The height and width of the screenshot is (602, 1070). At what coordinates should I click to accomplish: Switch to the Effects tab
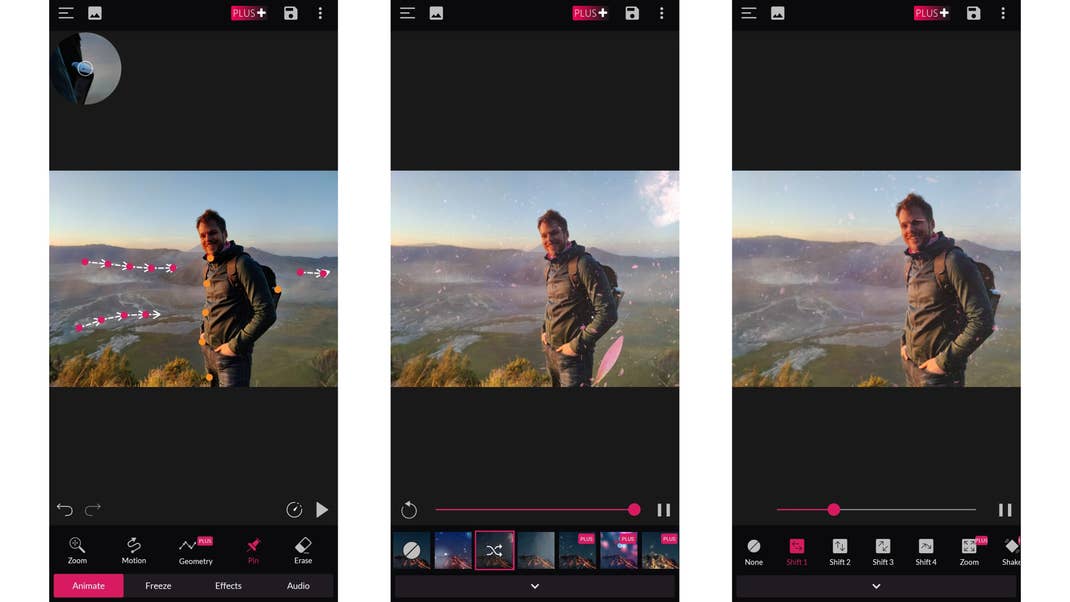pyautogui.click(x=227, y=586)
